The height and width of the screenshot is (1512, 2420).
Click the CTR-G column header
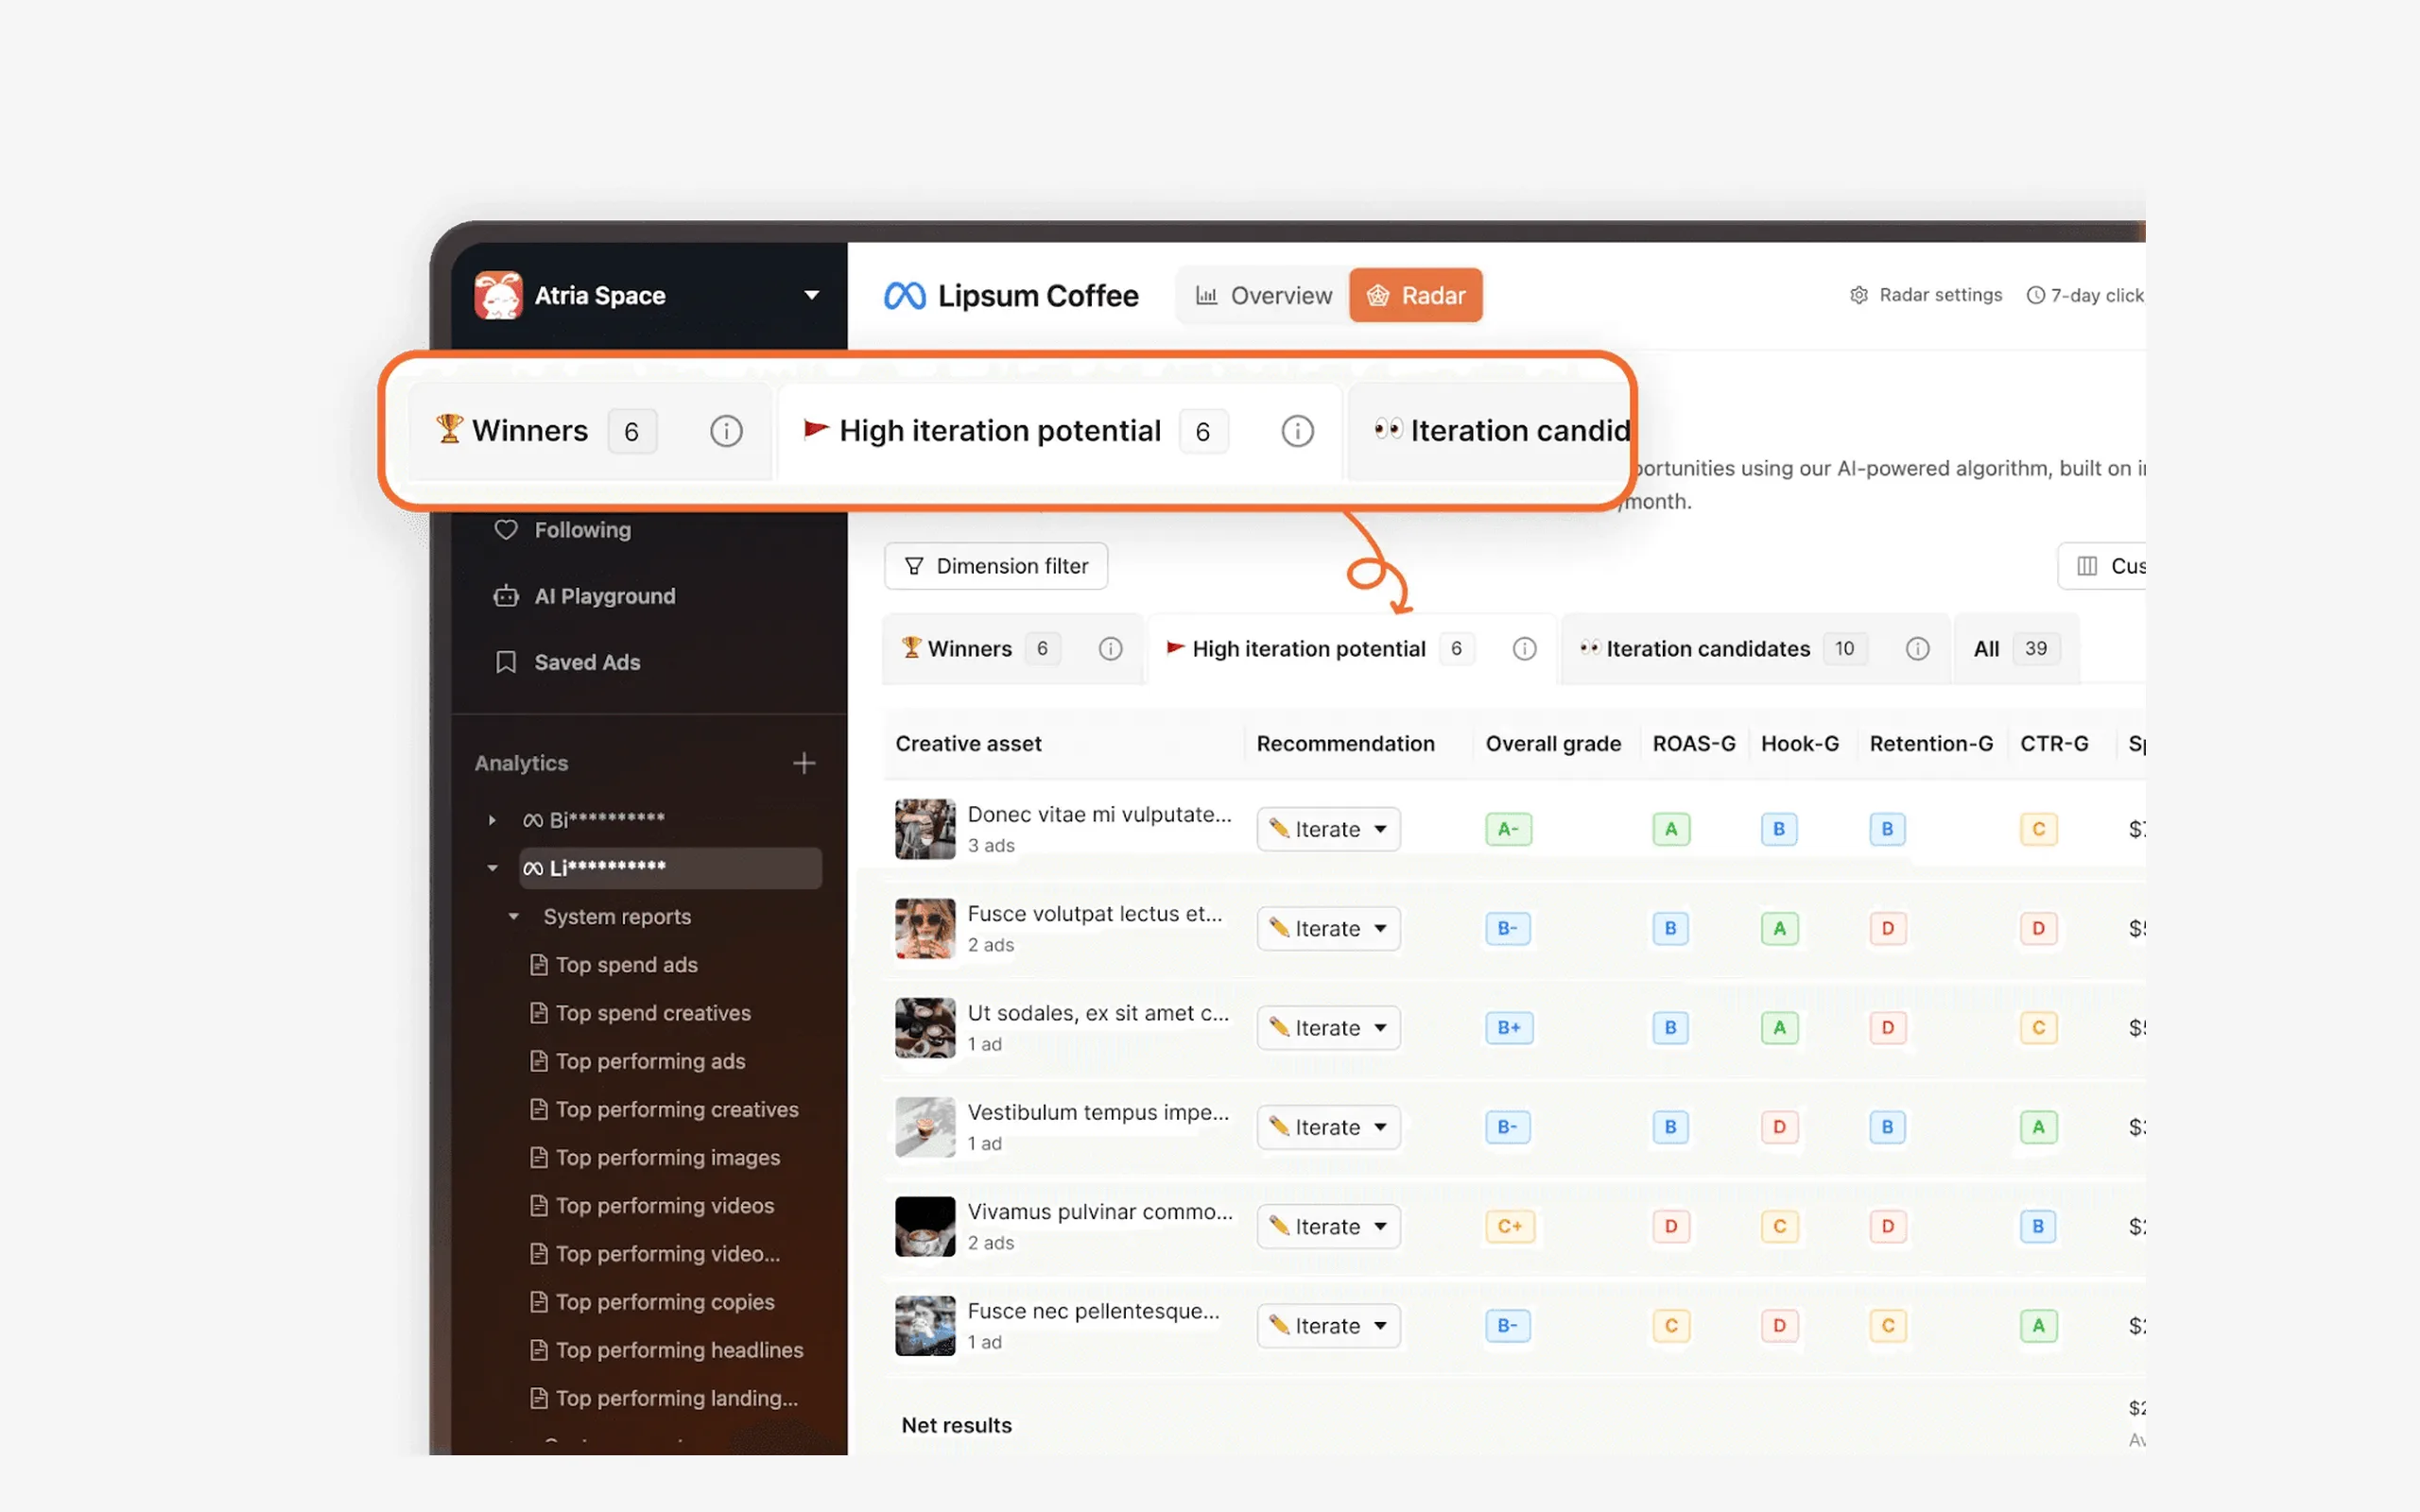[2054, 744]
